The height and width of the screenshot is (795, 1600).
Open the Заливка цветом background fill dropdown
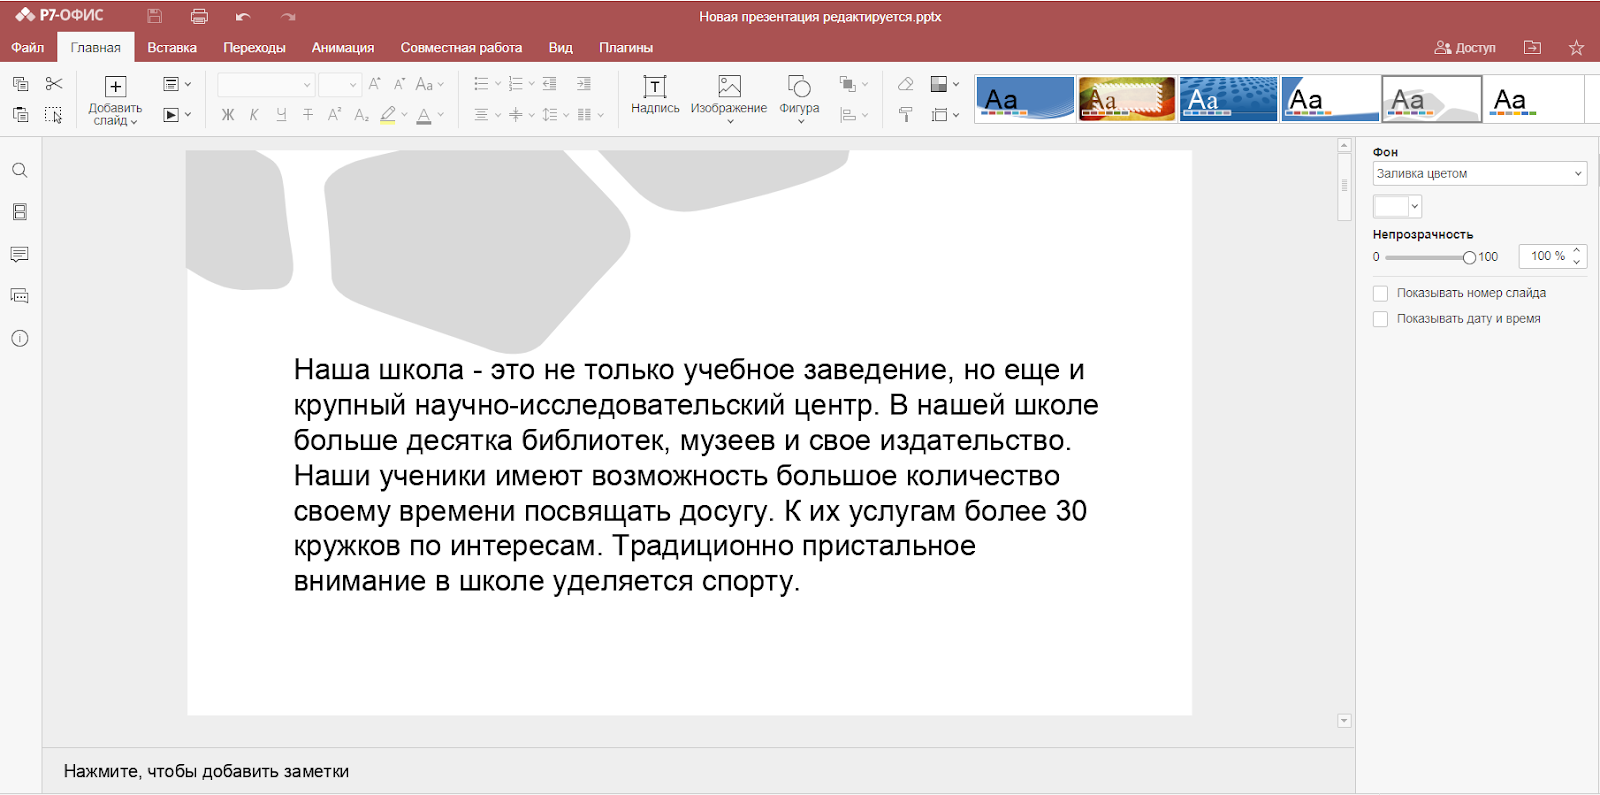click(1480, 174)
